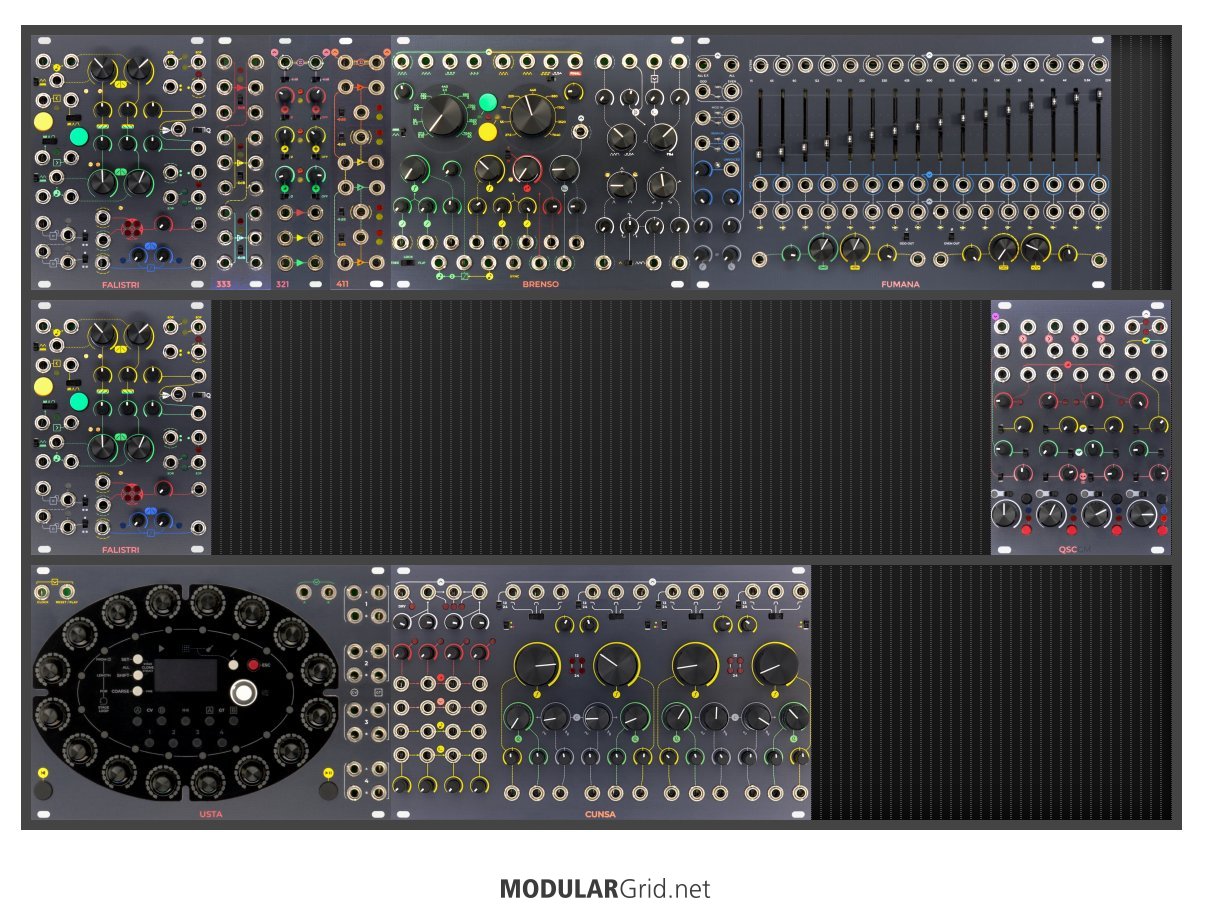This screenshot has width=1212, height=910.
Task: Click the blue chevron icon in FUMANA's center
Action: pyautogui.click(x=929, y=174)
